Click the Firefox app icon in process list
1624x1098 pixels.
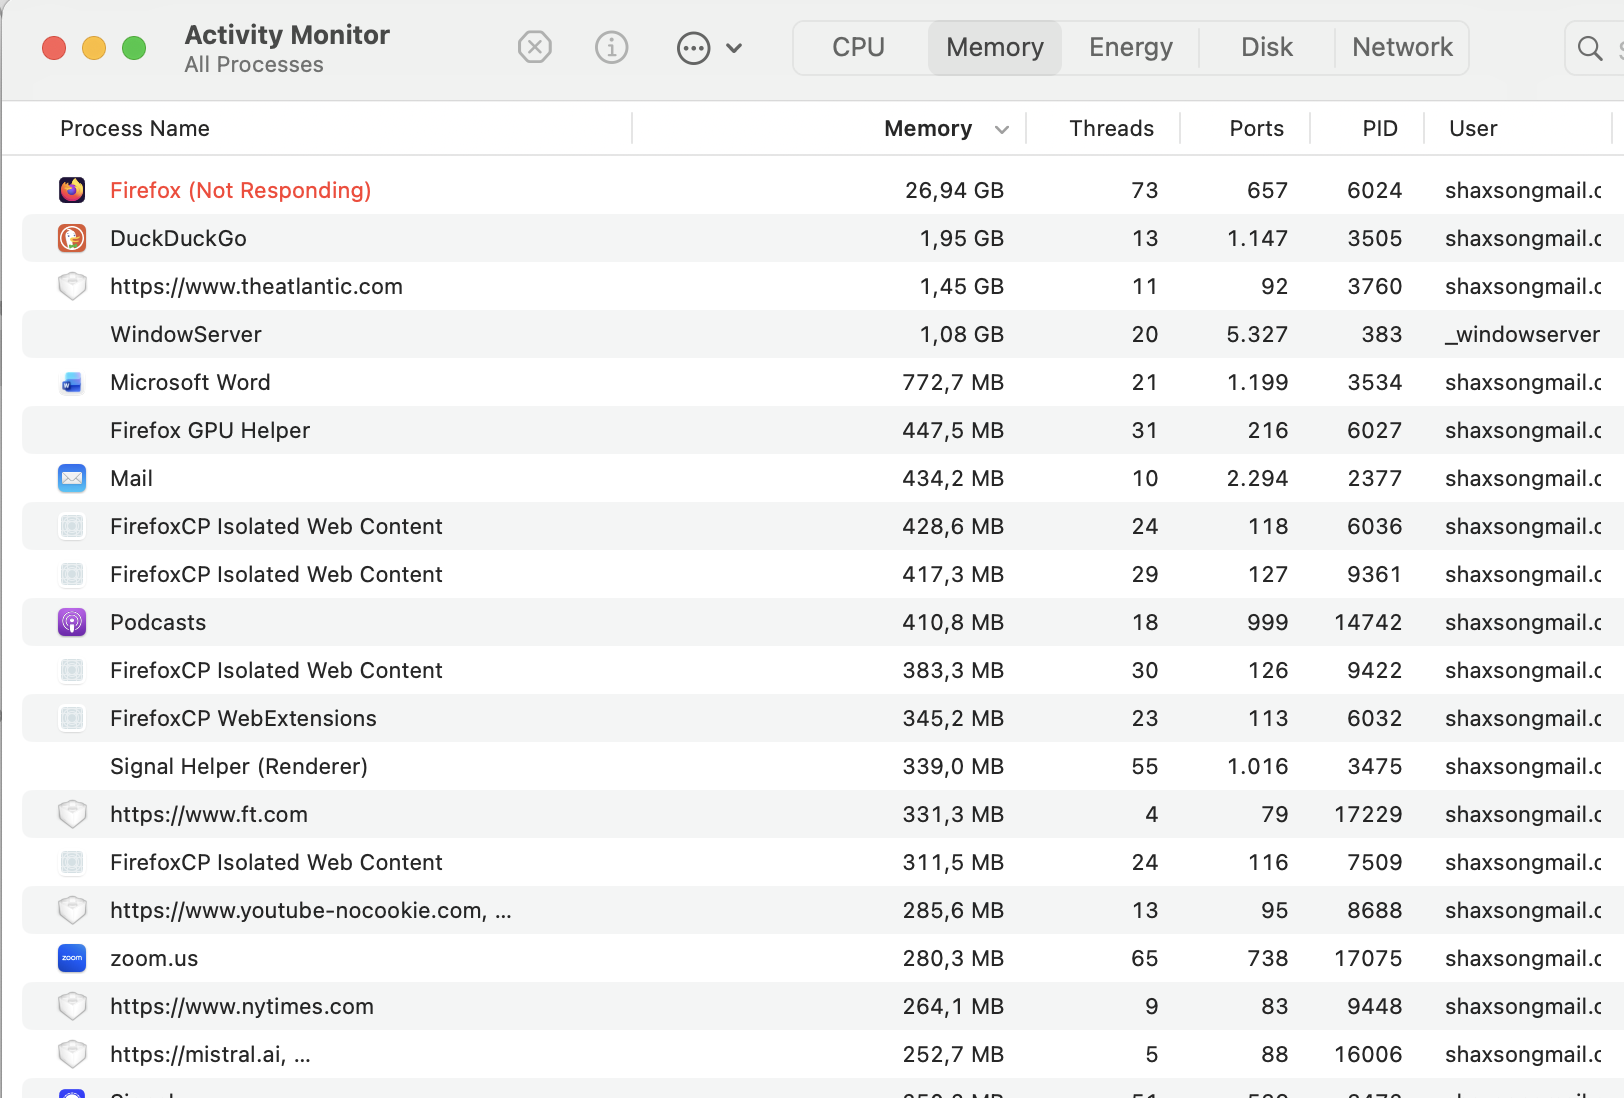click(72, 190)
